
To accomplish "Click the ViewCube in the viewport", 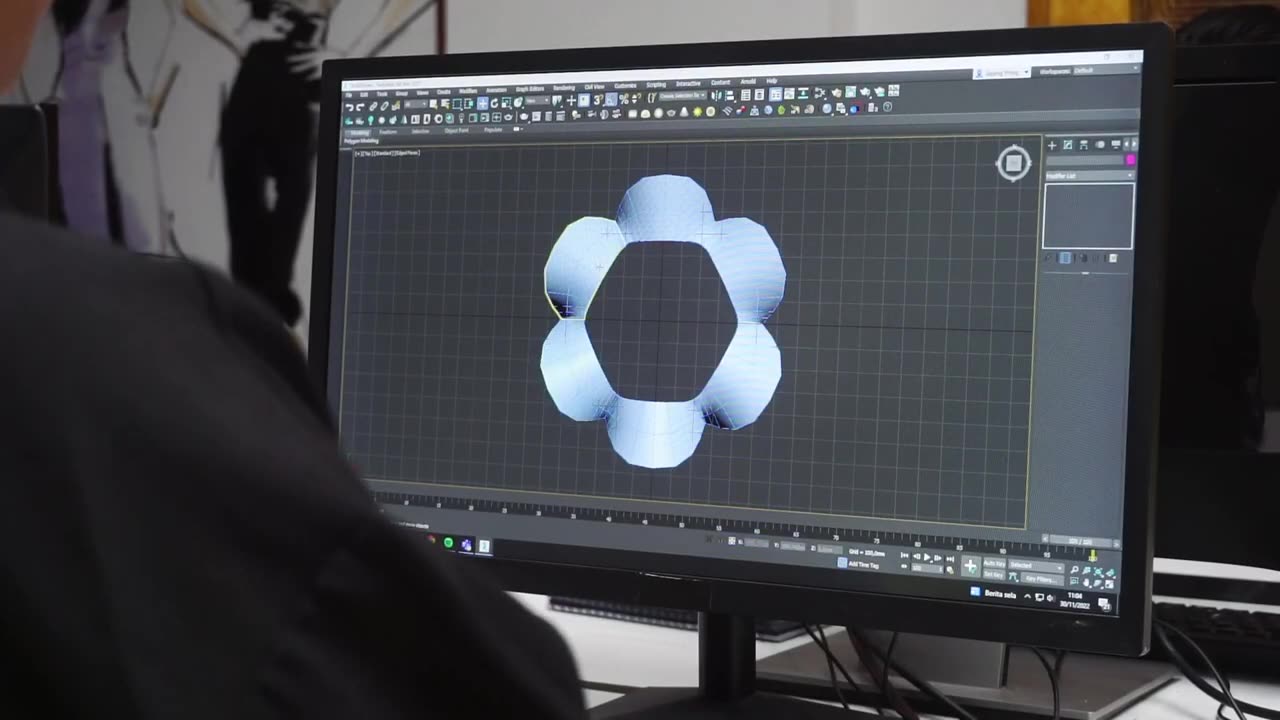I will [x=1013, y=163].
